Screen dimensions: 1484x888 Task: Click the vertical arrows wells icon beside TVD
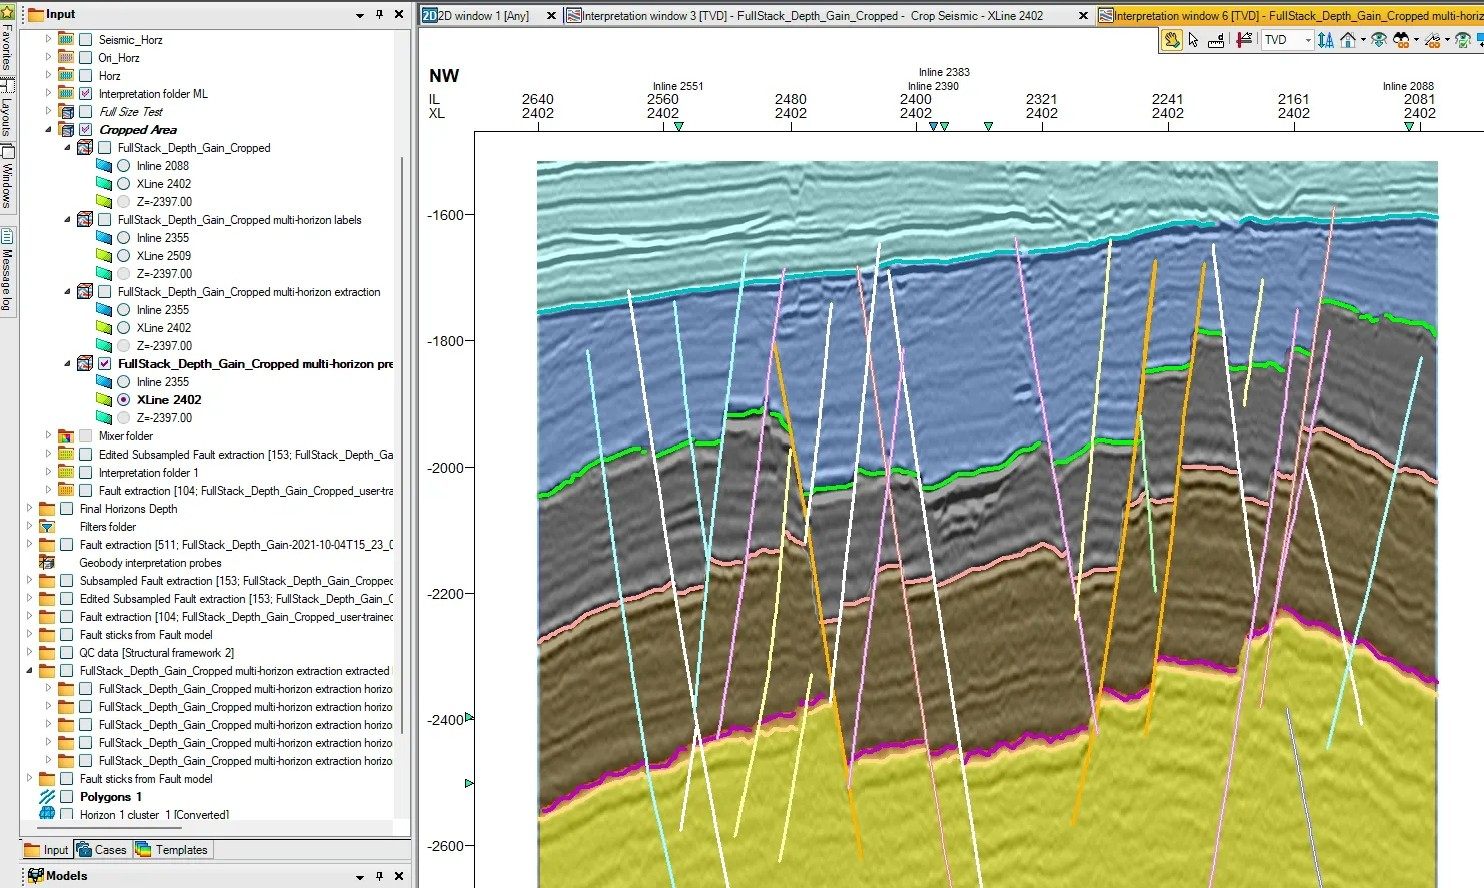pyautogui.click(x=1325, y=40)
